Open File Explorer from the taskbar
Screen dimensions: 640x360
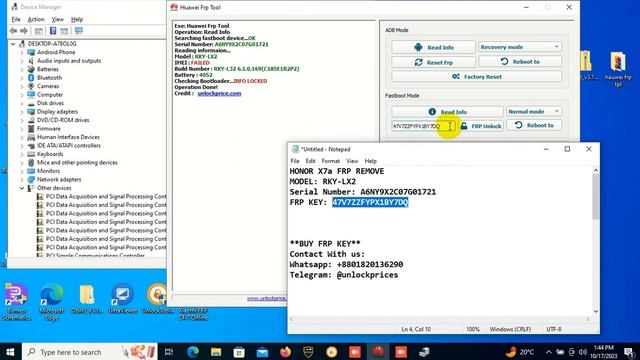pos(216,352)
